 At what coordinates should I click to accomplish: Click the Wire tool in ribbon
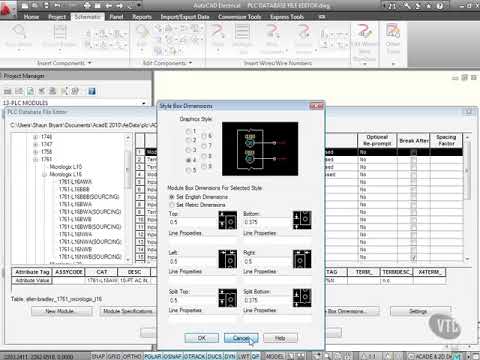coord(218,37)
